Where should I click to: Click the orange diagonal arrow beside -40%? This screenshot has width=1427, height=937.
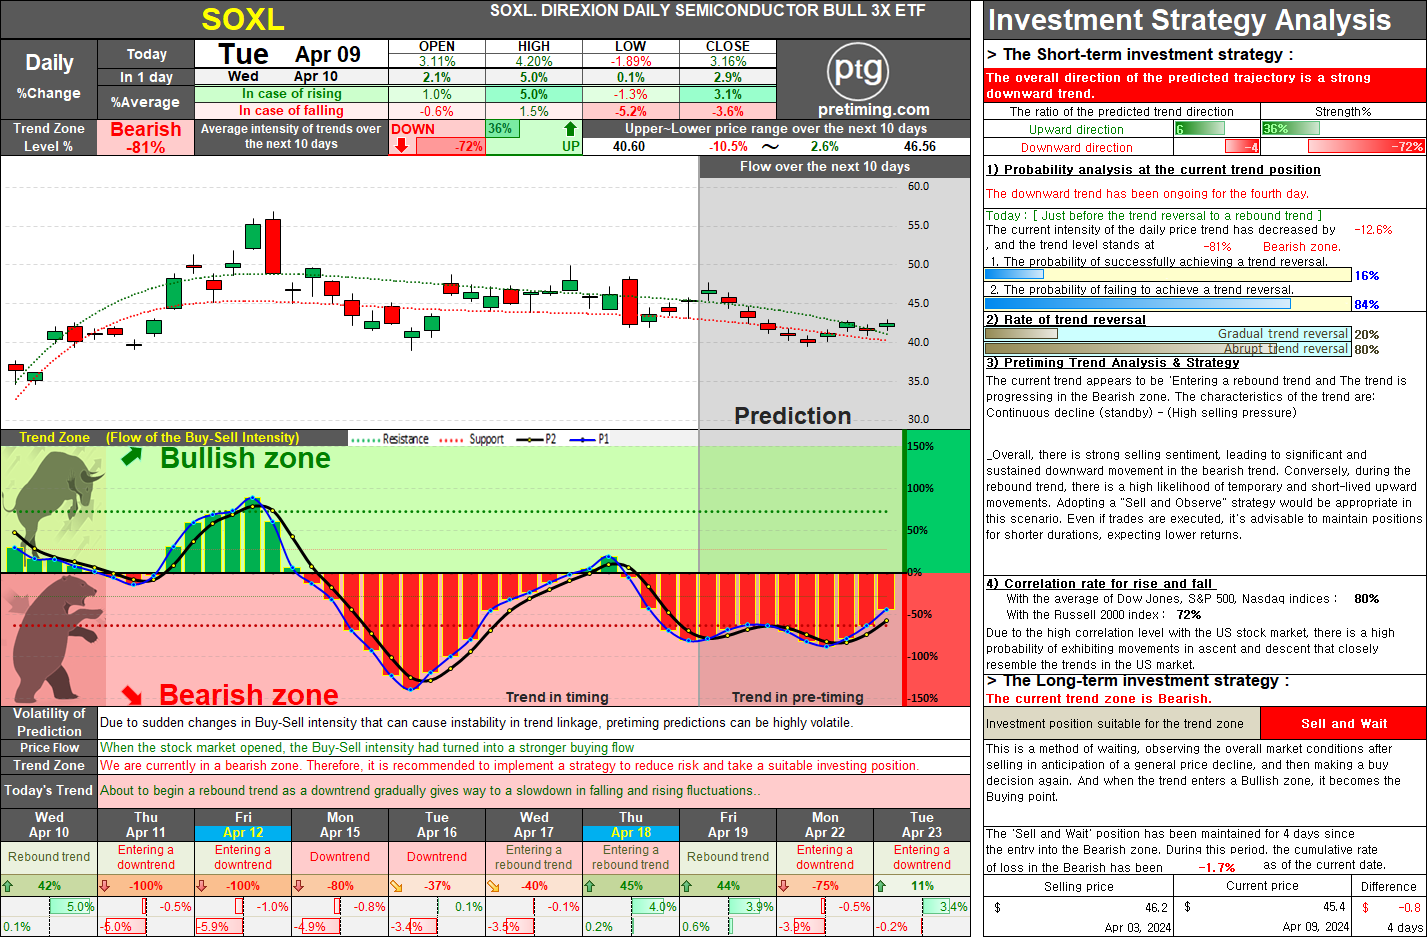[493, 885]
